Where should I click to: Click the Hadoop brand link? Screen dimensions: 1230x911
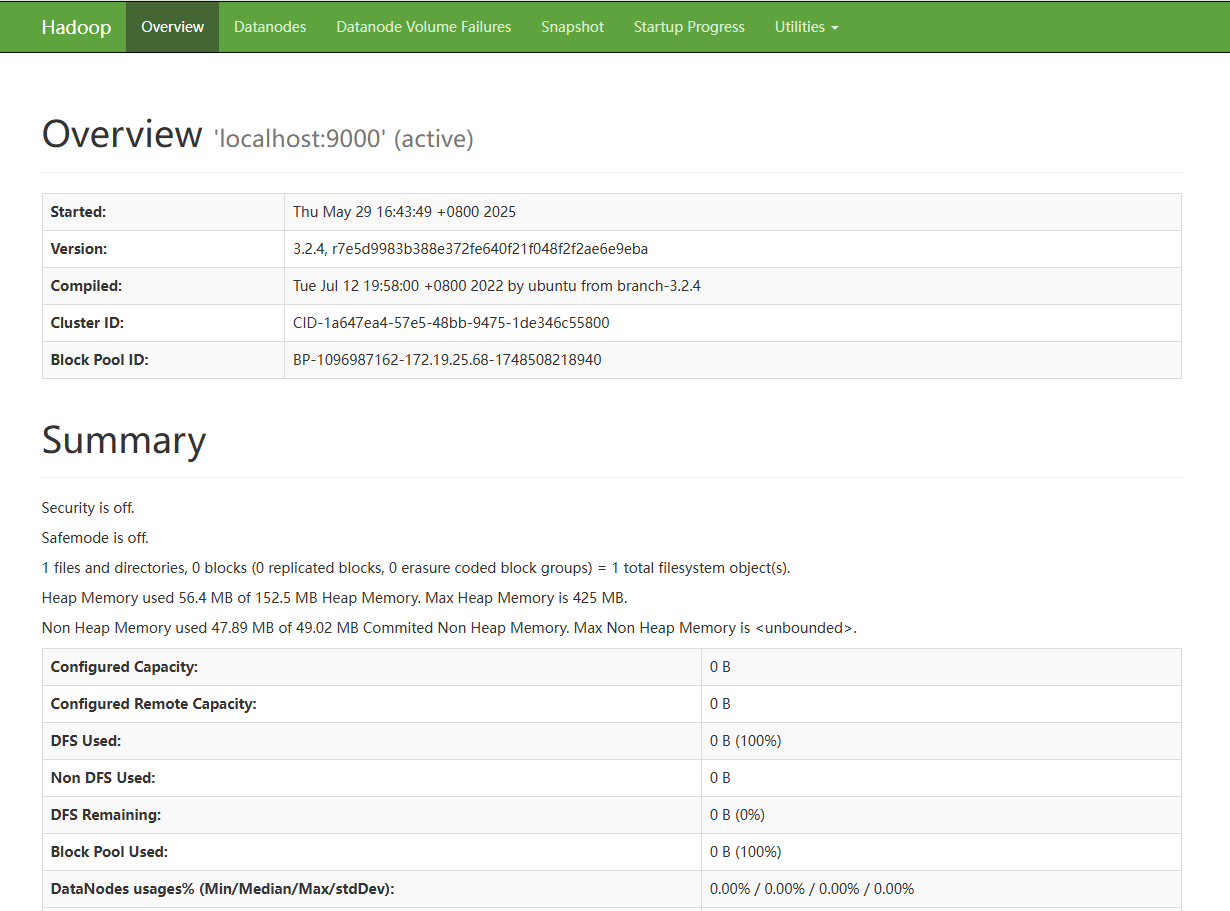coord(76,27)
